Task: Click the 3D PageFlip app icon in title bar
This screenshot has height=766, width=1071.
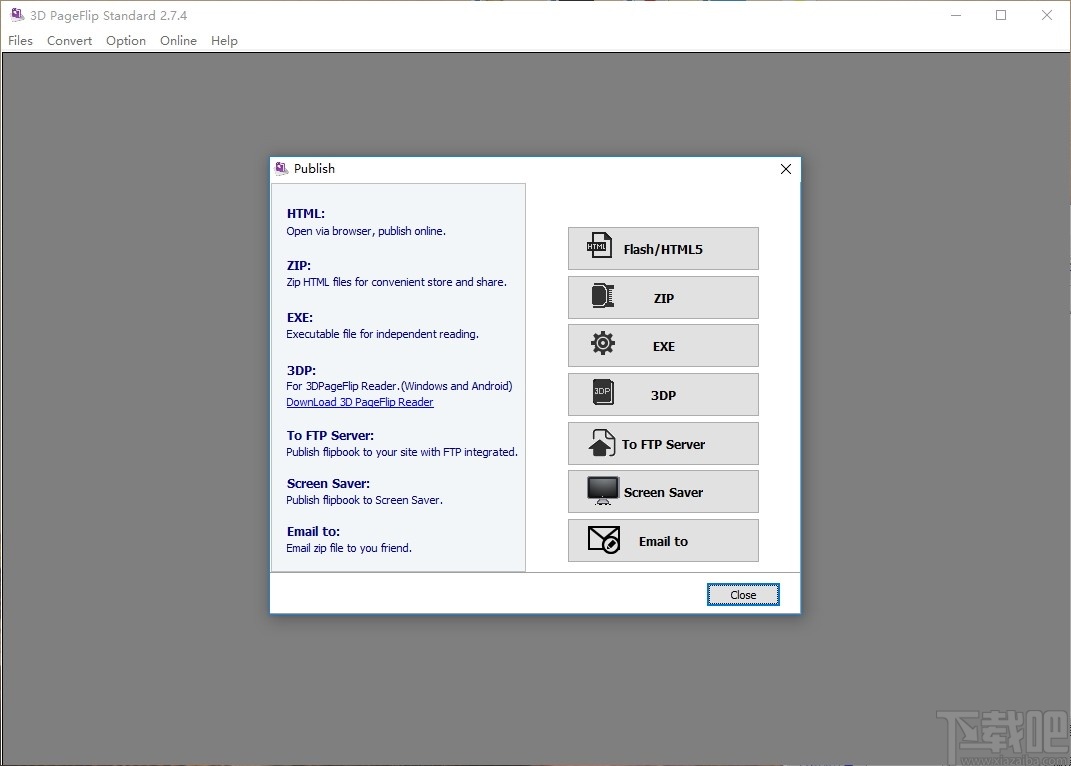Action: pyautogui.click(x=17, y=15)
